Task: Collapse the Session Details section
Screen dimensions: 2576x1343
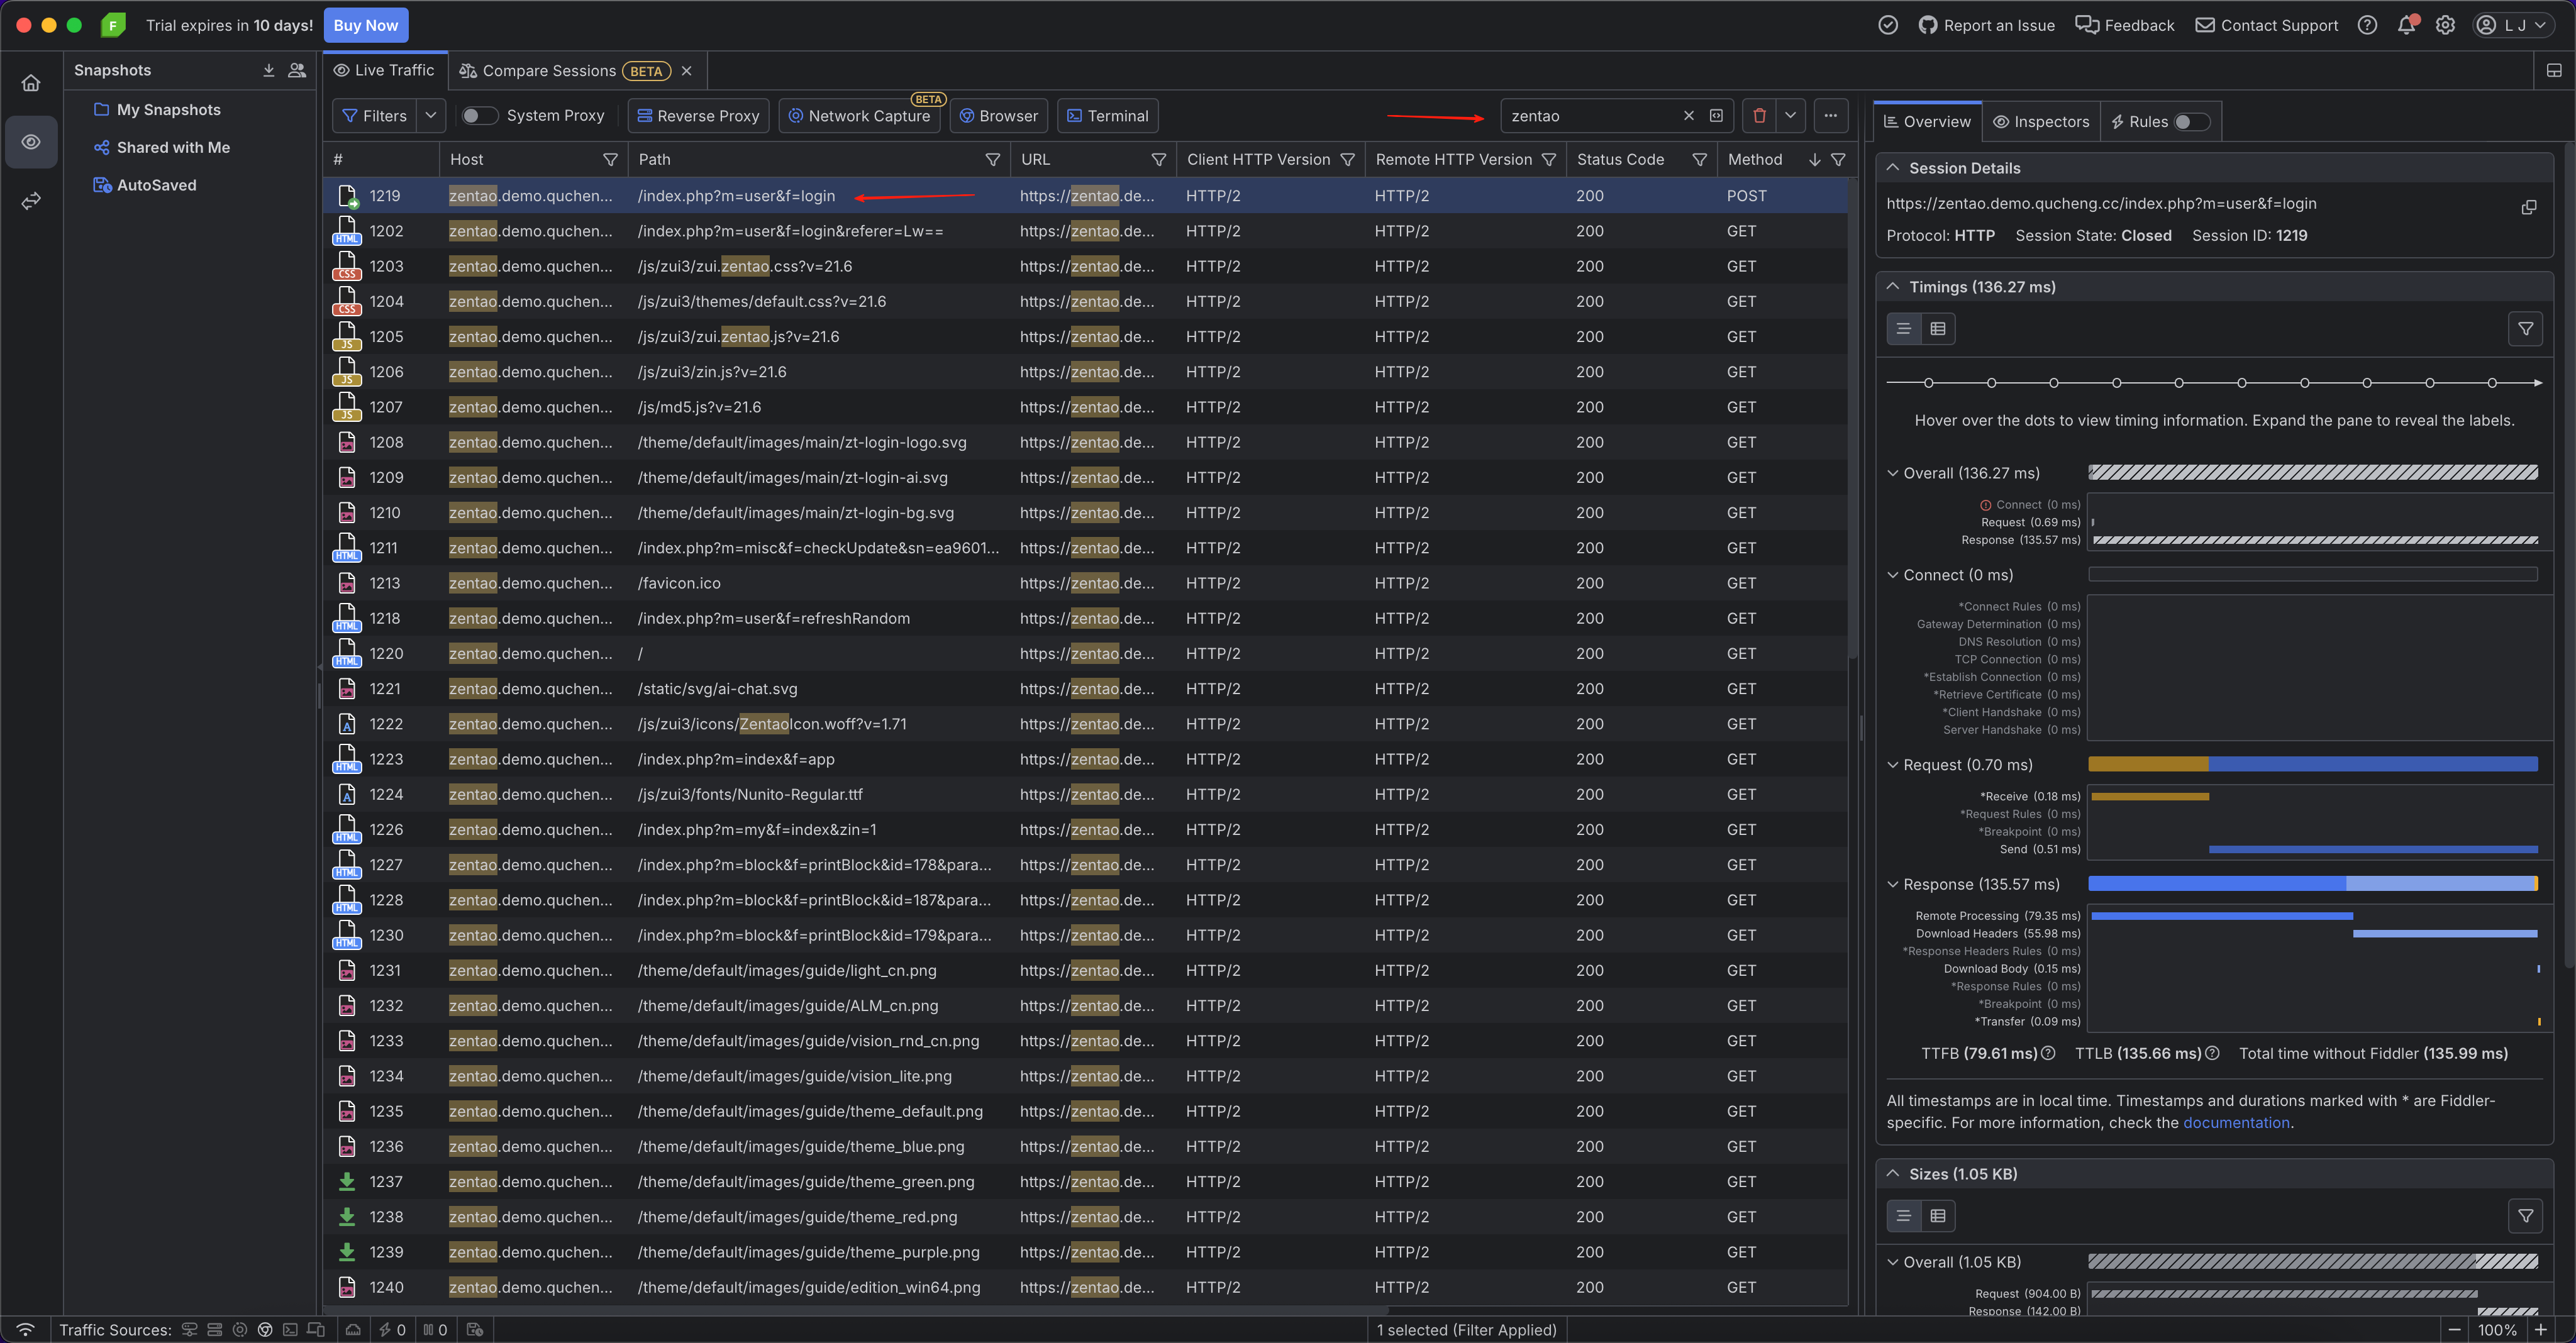Action: click(x=1892, y=168)
